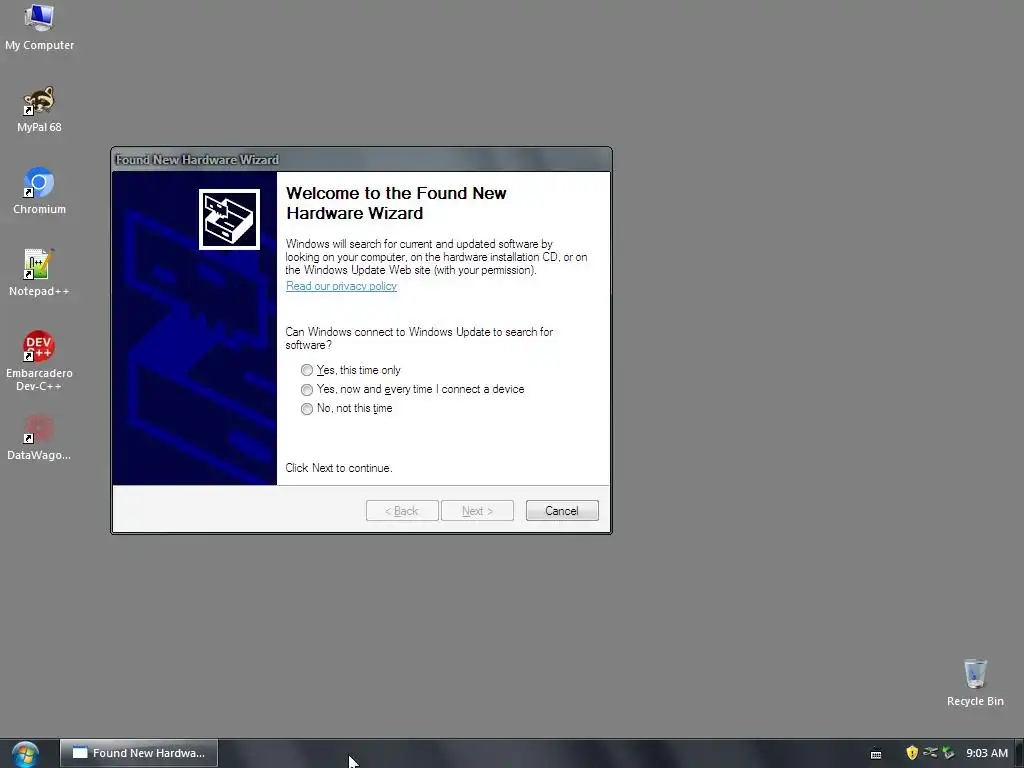This screenshot has width=1024, height=768.
Task: Activate Found New Hardwa... taskbar button
Action: click(x=139, y=753)
